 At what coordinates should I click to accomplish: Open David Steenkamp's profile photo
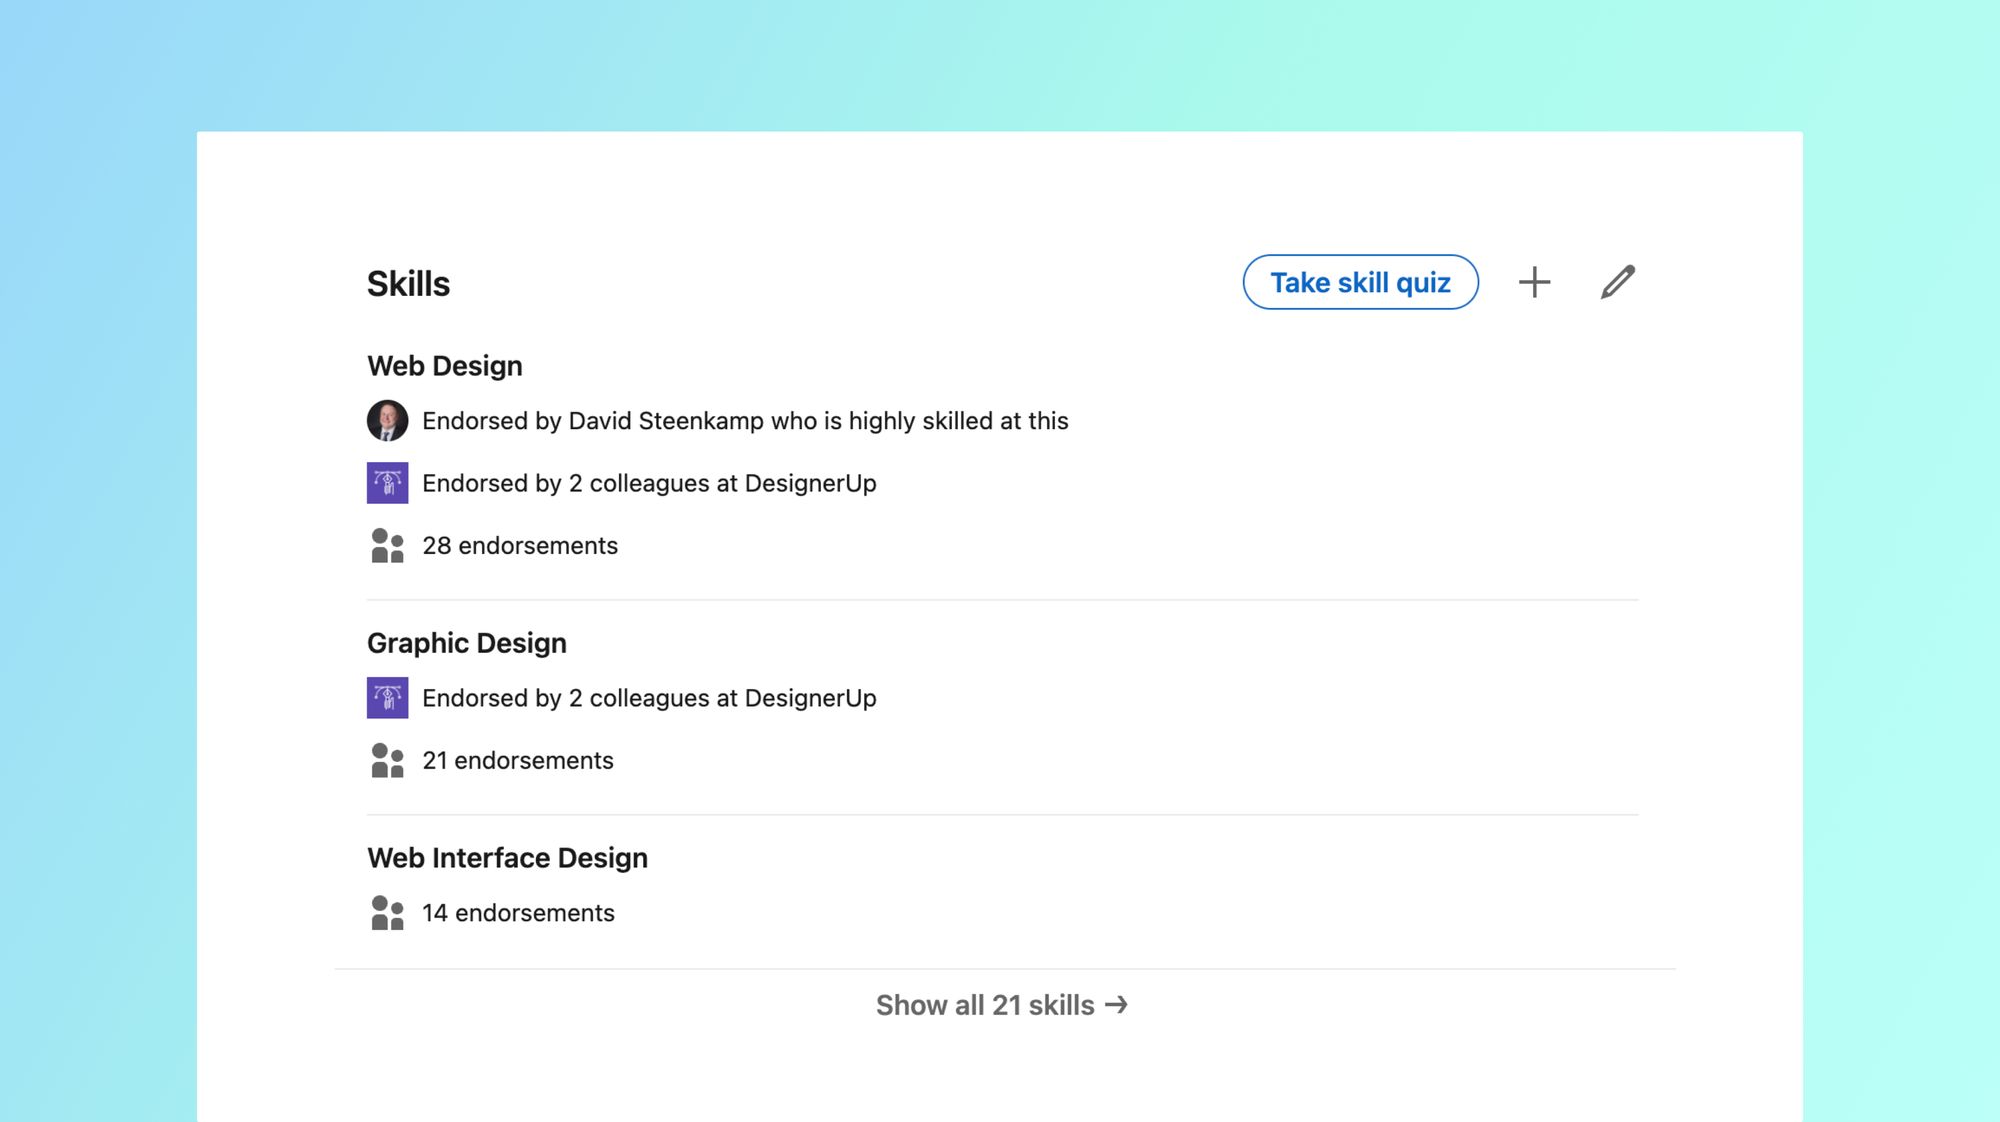pos(387,421)
